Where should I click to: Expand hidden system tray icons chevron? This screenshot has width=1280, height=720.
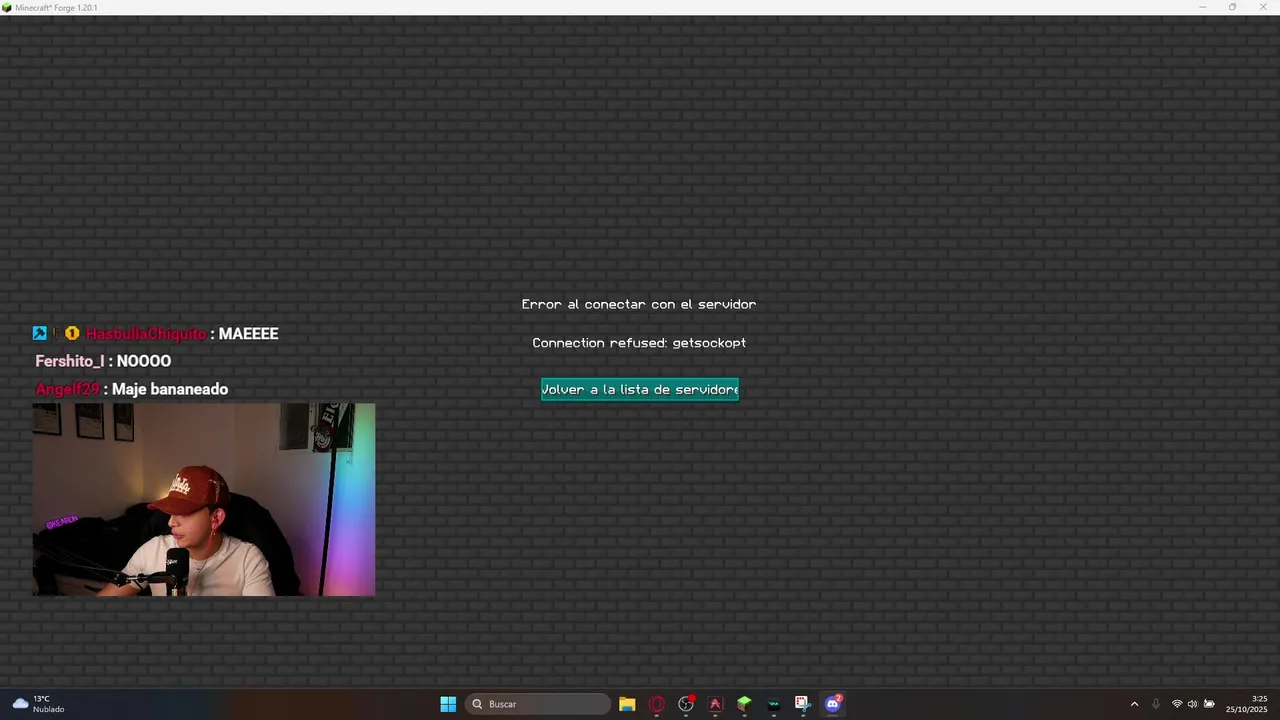tap(1134, 704)
